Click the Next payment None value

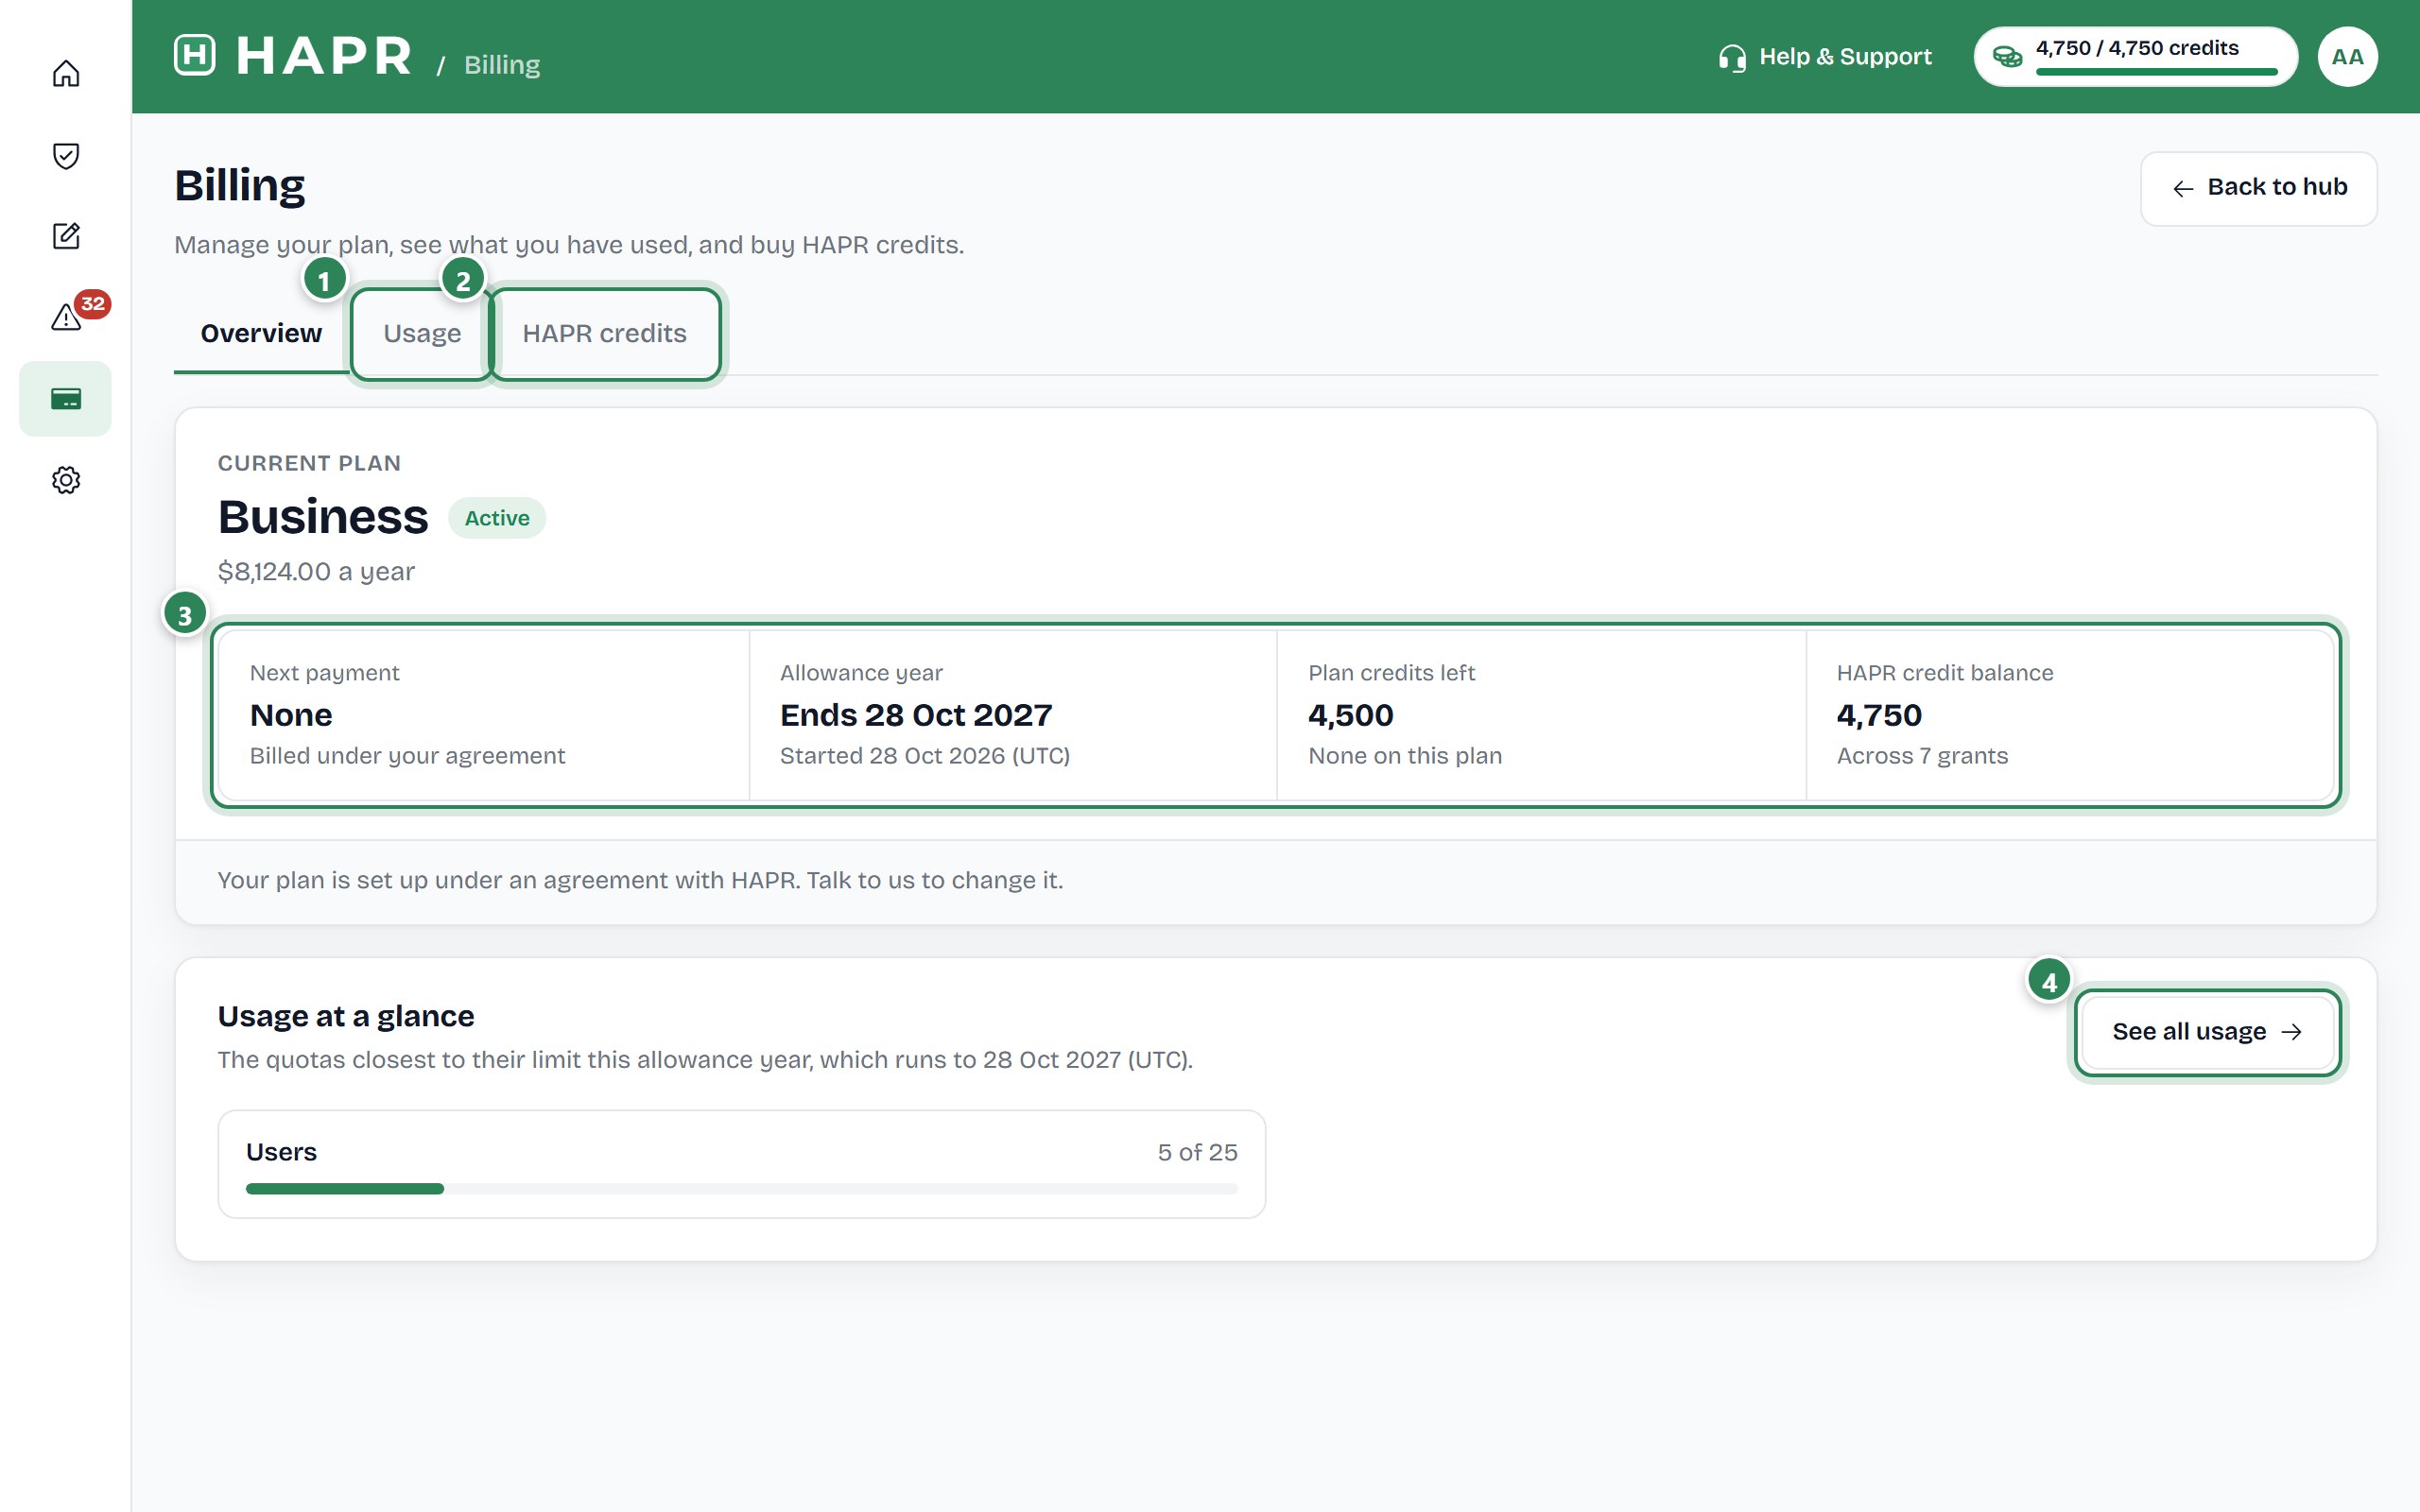[291, 716]
